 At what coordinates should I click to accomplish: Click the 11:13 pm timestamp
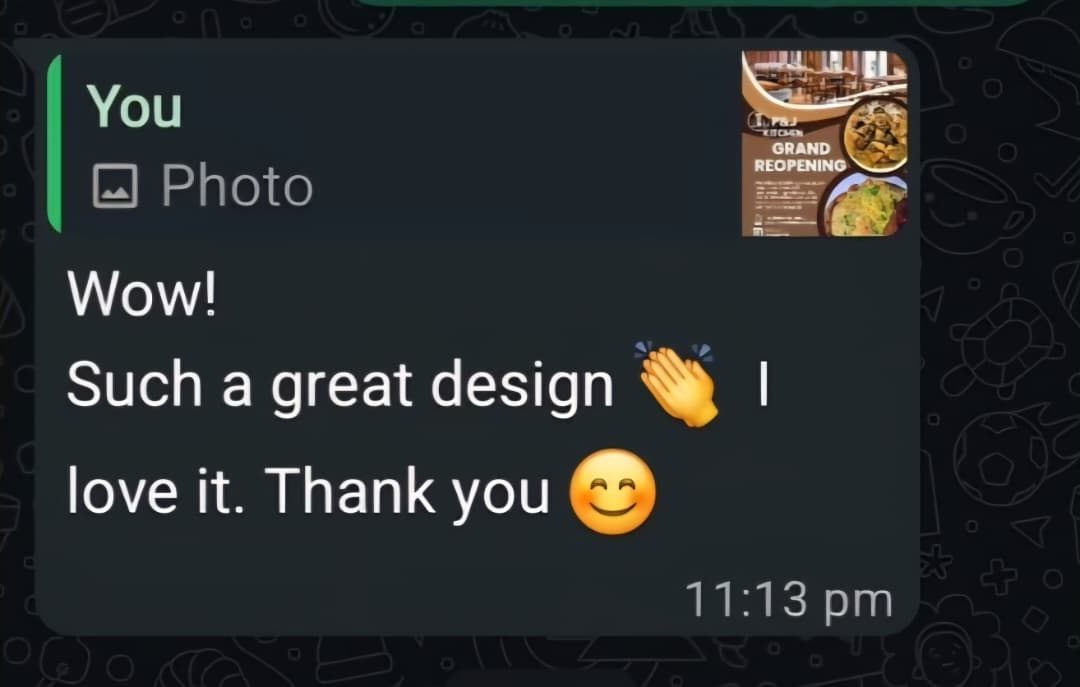click(789, 599)
